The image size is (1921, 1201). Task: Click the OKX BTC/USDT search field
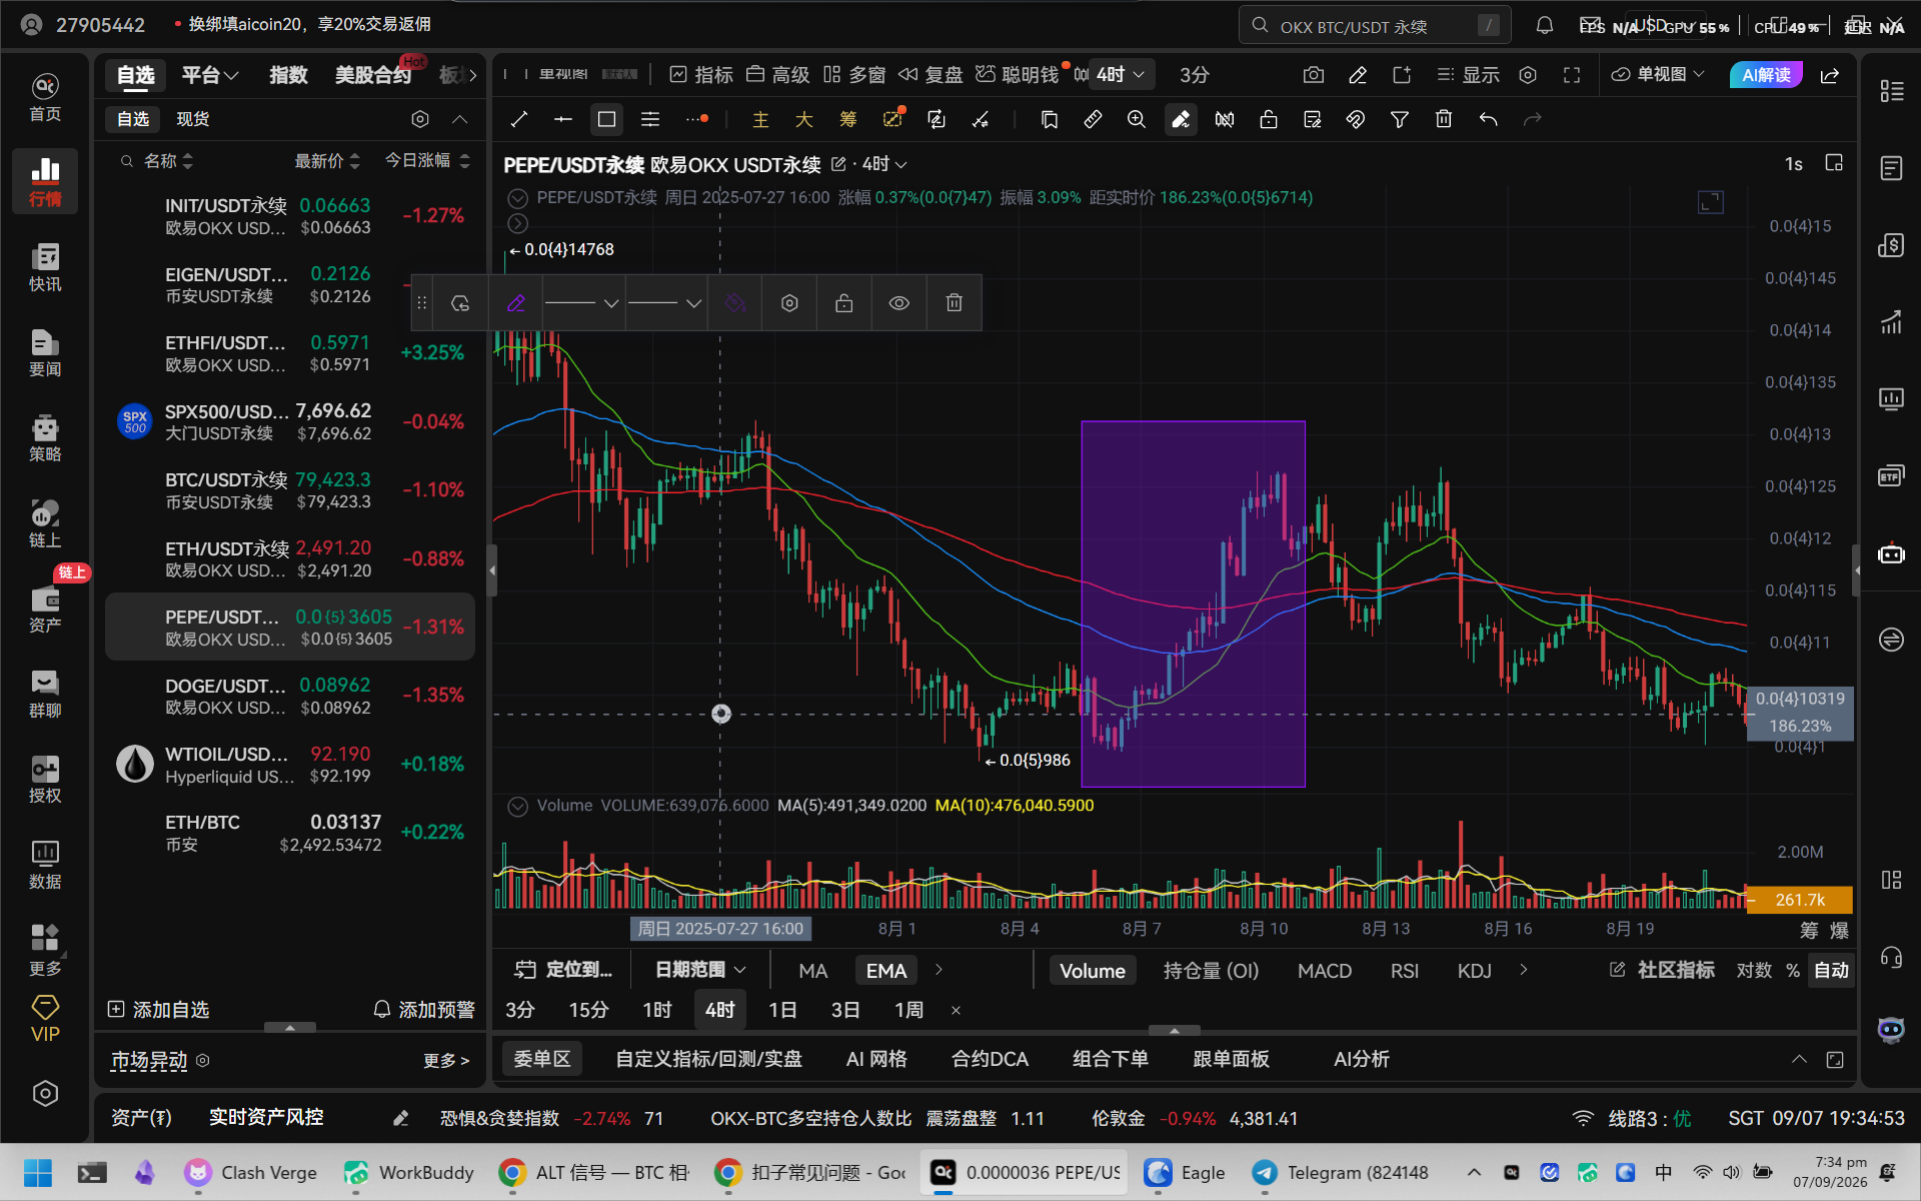1374,26
